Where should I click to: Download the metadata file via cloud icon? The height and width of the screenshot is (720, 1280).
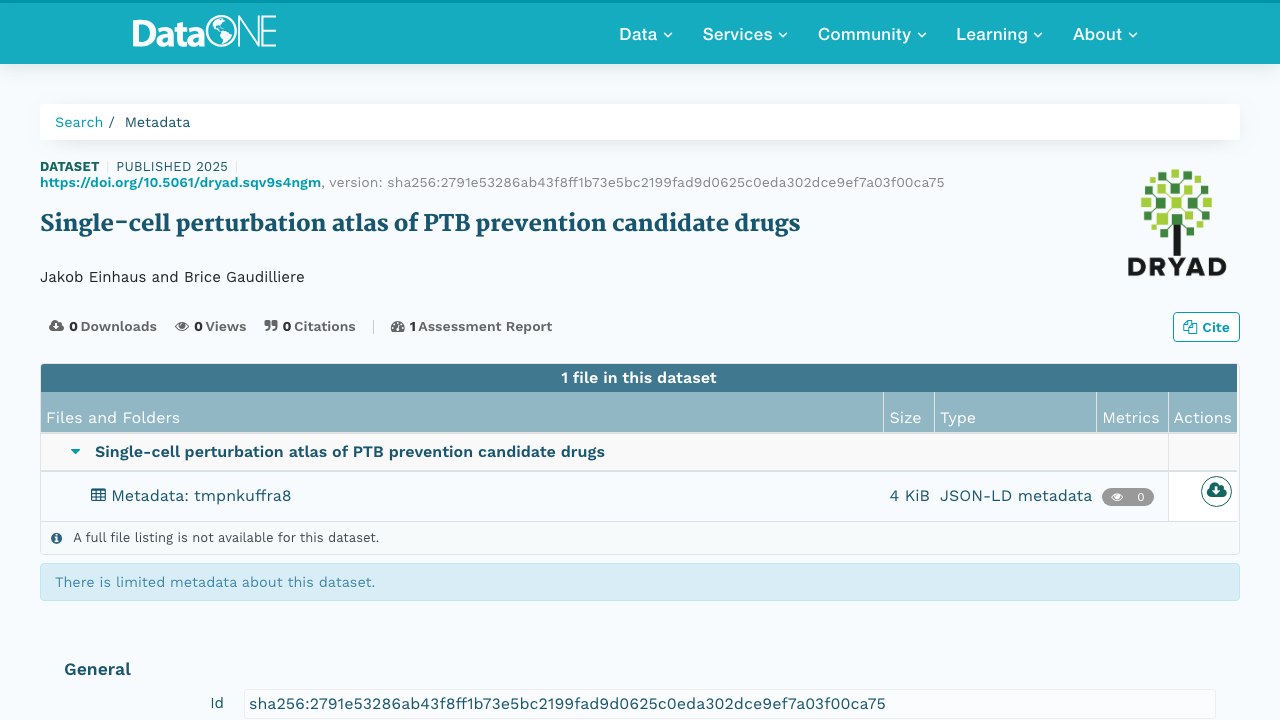[1216, 491]
